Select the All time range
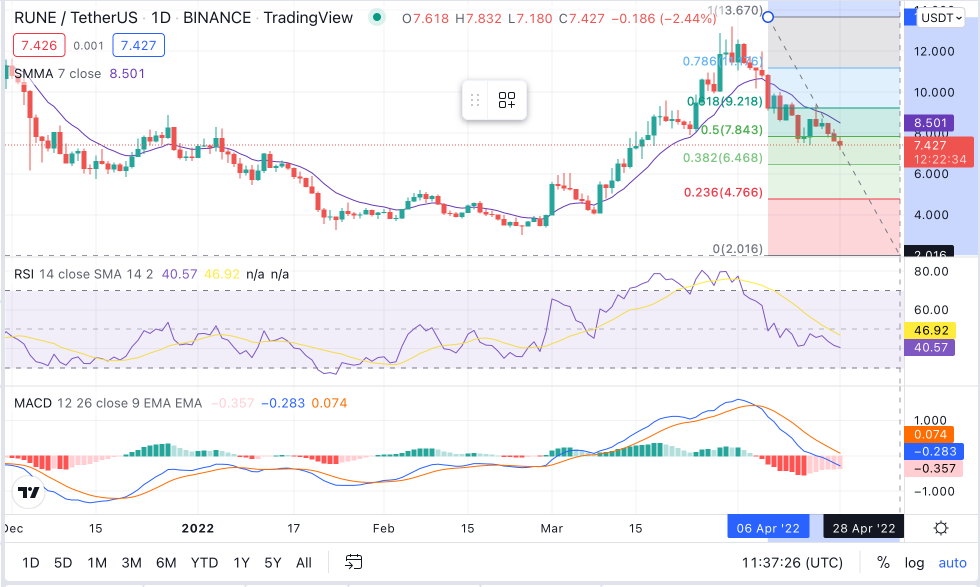Viewport: 980px width, 587px height. coord(304,563)
